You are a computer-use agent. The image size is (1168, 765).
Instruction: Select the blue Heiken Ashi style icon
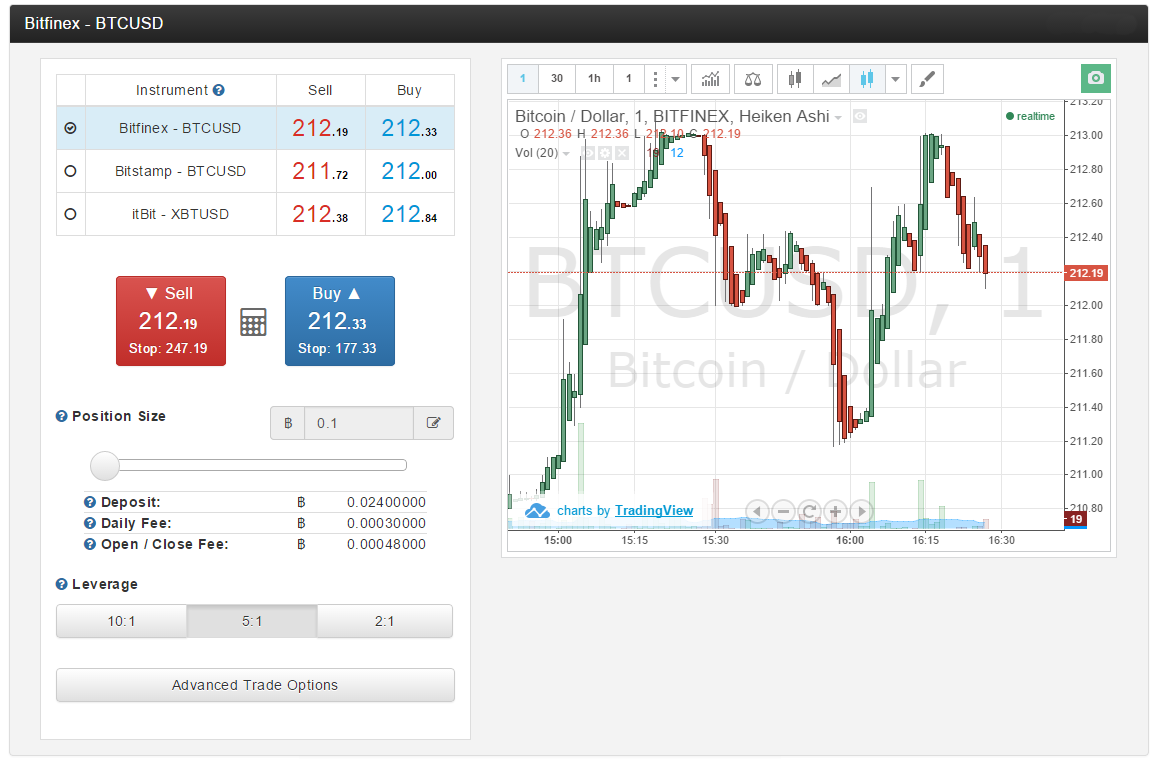tap(866, 79)
